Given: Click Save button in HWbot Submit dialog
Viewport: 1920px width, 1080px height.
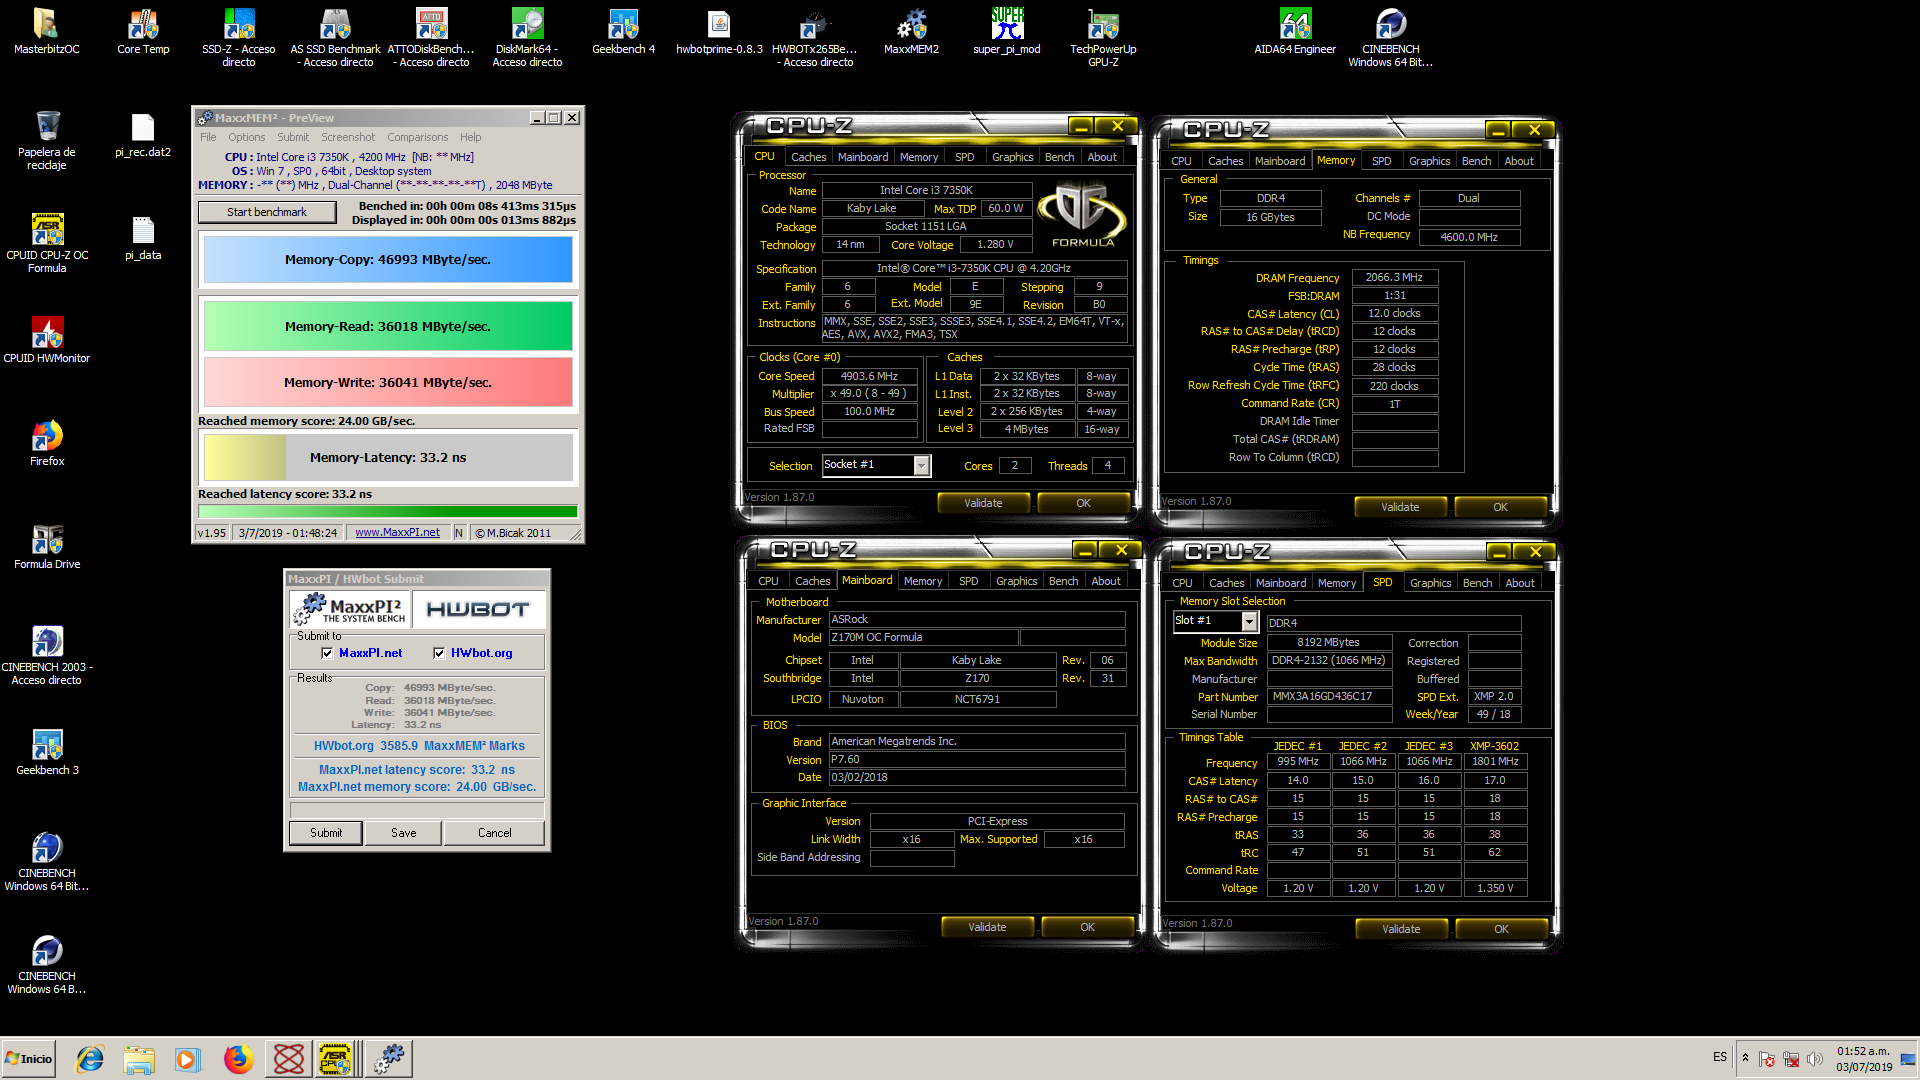Looking at the screenshot, I should (403, 833).
